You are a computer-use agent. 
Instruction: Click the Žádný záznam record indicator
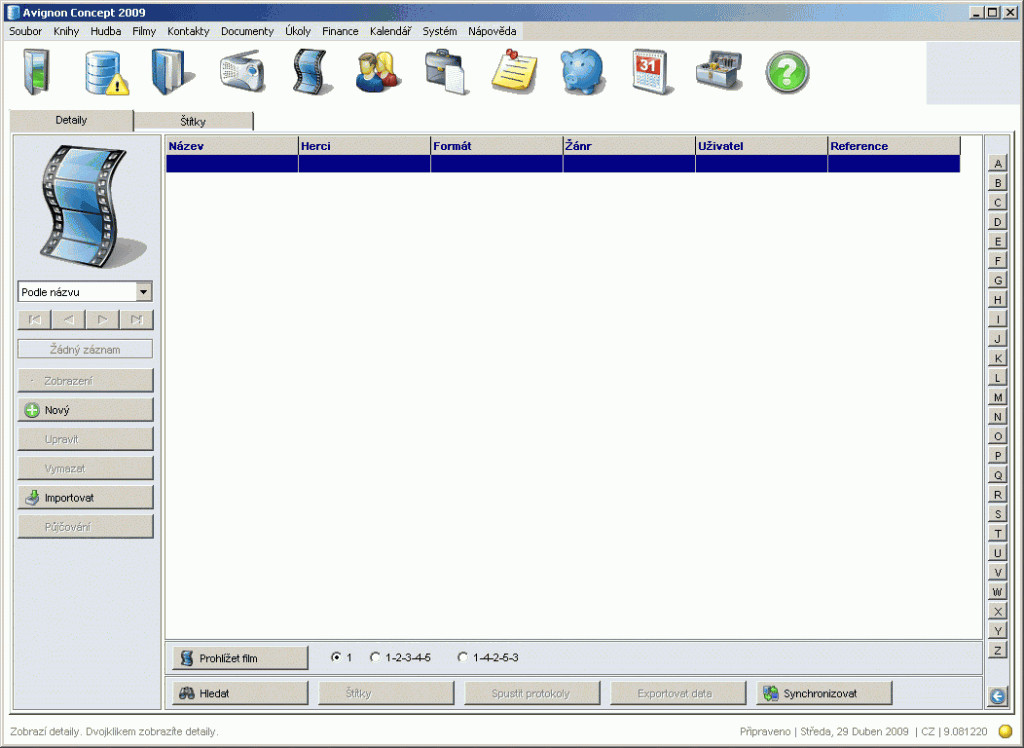[86, 350]
